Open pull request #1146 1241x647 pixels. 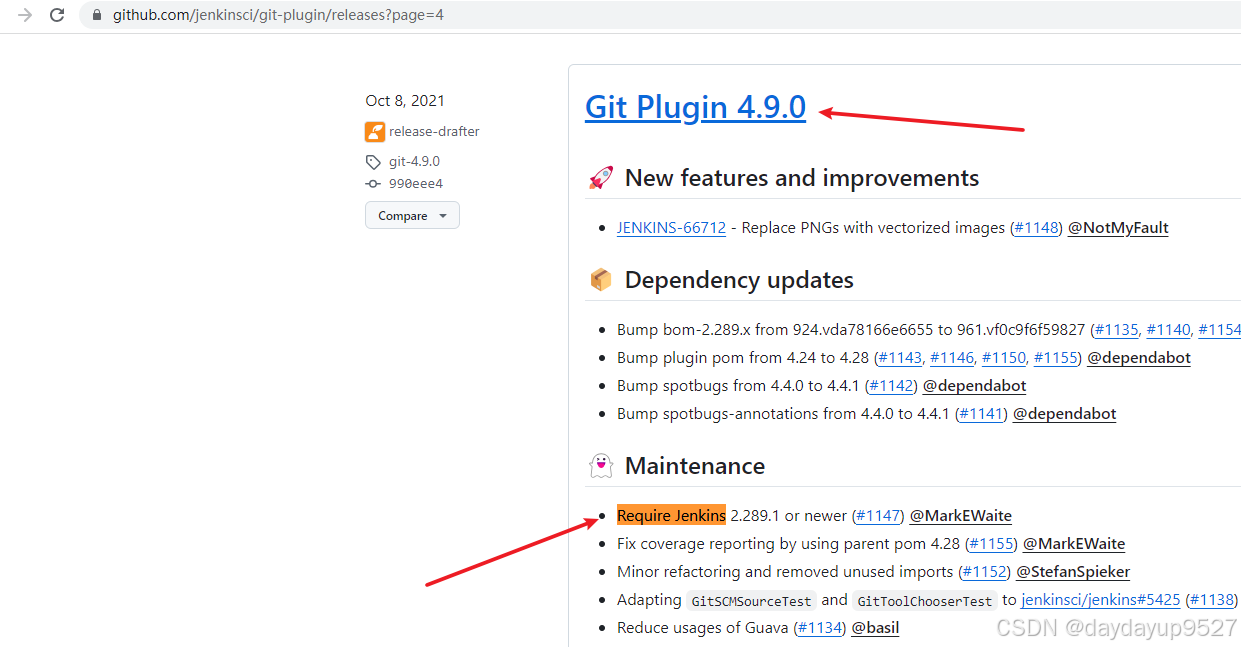pos(952,358)
